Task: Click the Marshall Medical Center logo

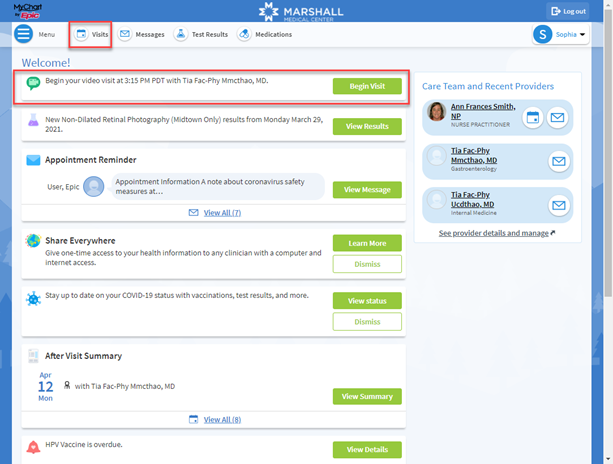Action: [x=301, y=11]
